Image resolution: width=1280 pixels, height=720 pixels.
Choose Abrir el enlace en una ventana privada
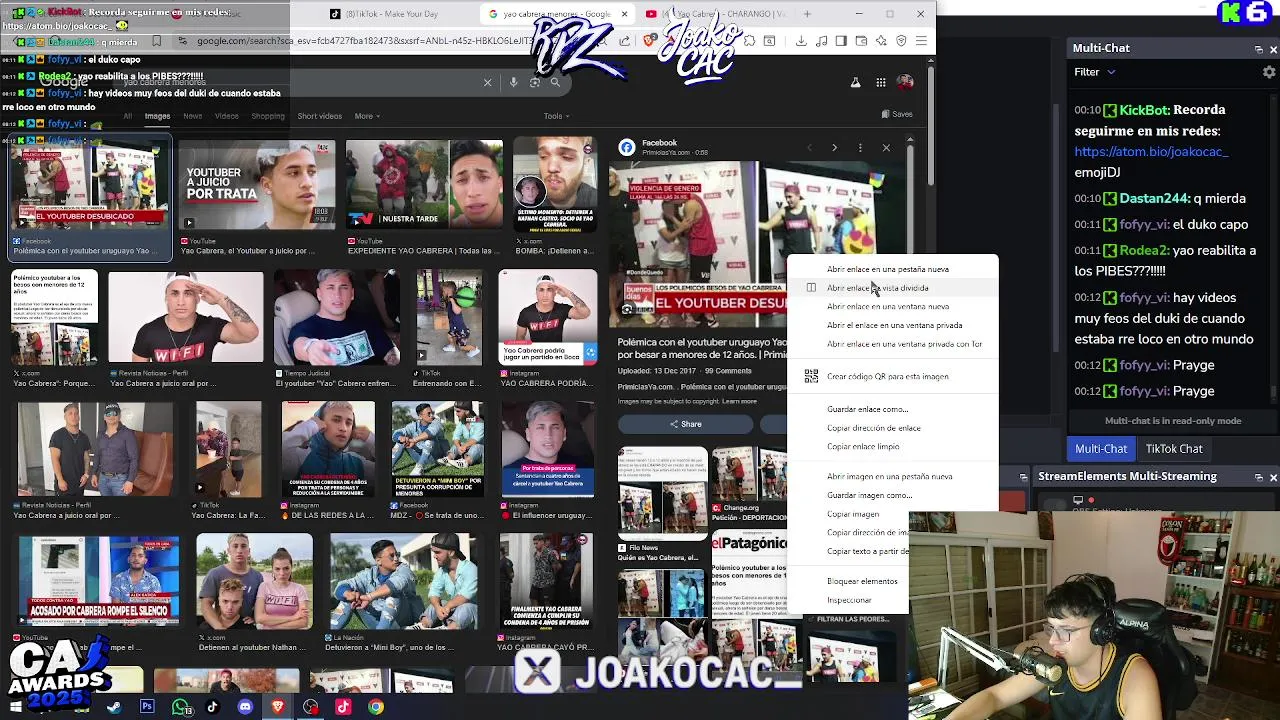[893, 325]
